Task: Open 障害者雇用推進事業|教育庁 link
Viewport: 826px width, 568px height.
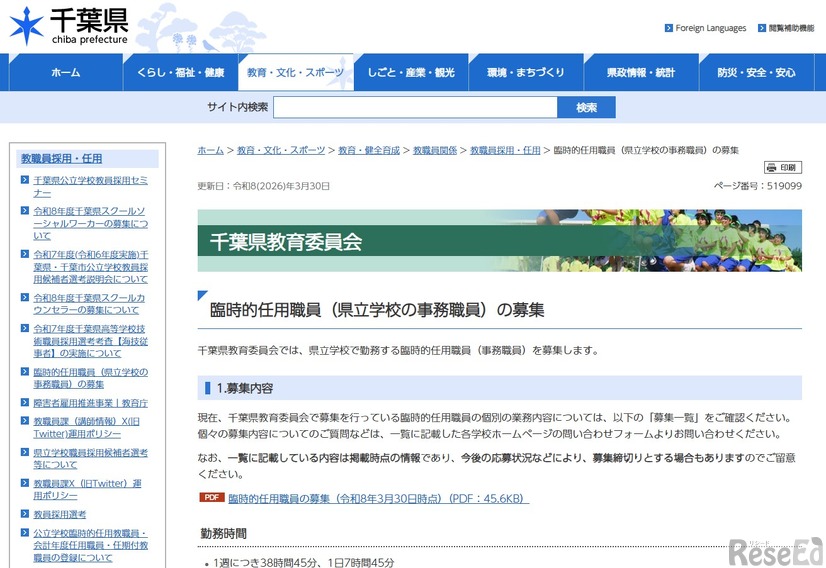Action: [91, 403]
